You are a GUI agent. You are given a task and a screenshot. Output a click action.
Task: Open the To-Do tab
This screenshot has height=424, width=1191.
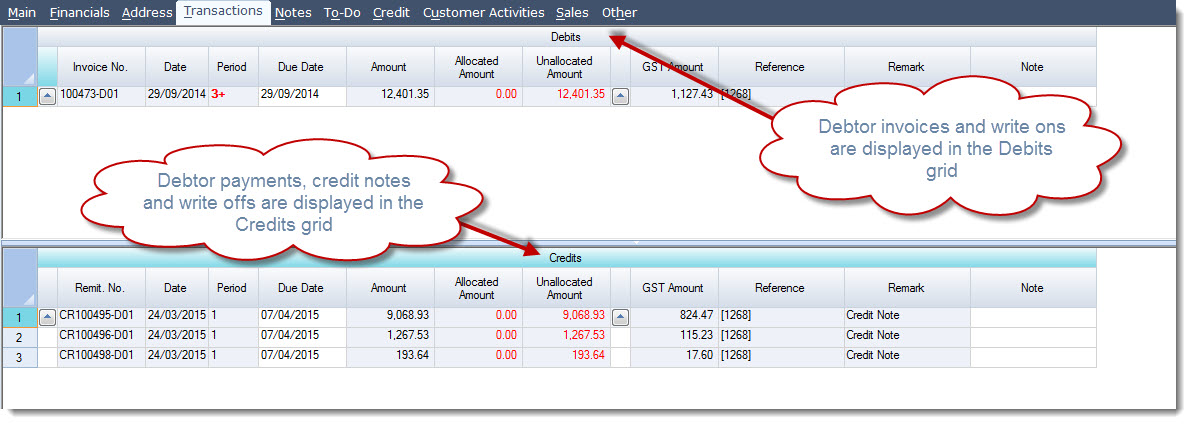tap(342, 13)
